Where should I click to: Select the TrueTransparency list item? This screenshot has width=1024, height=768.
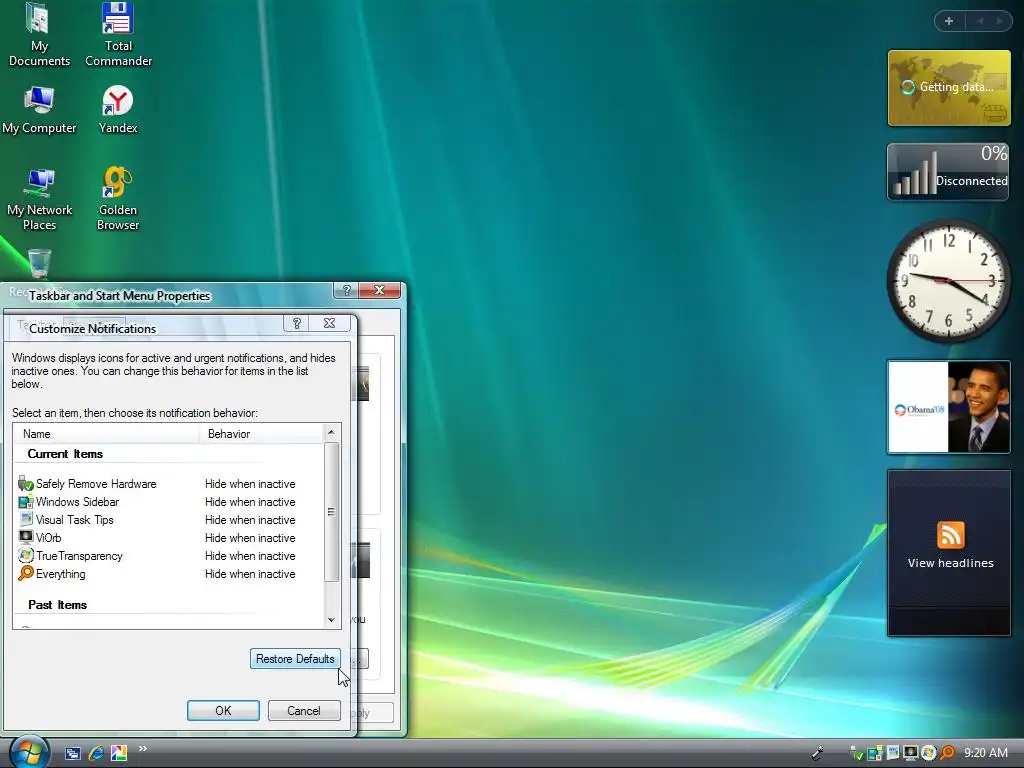(x=79, y=556)
